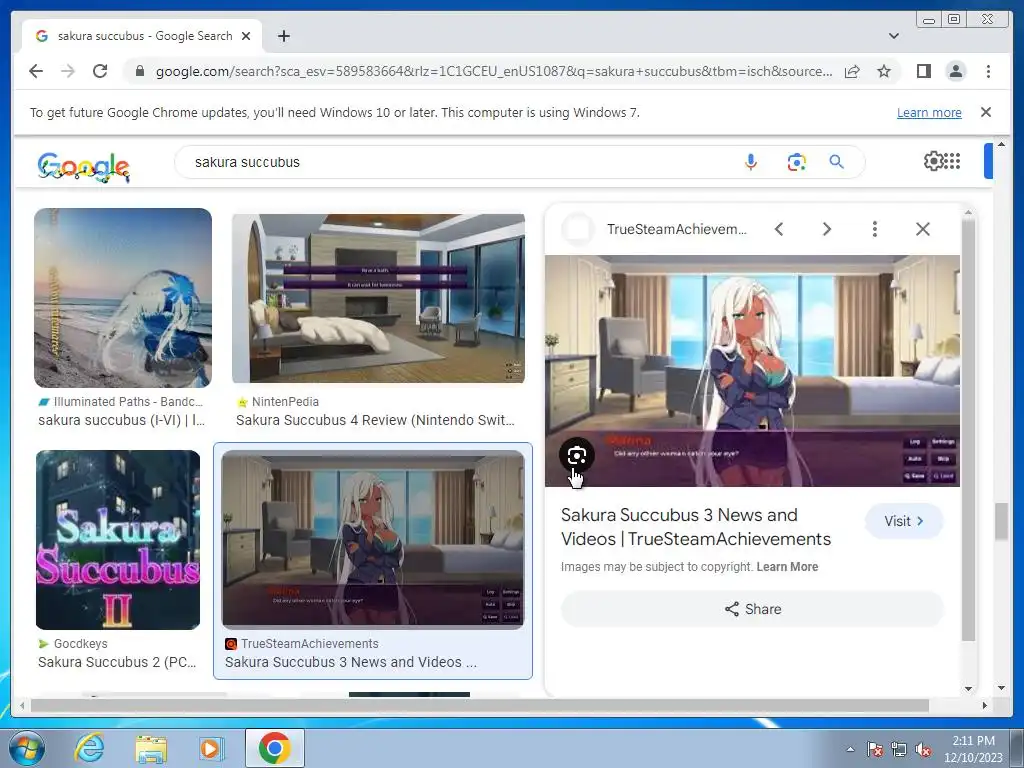Click the page vertical scrollbar thumb
This screenshot has width=1024, height=768.
coord(1001,521)
